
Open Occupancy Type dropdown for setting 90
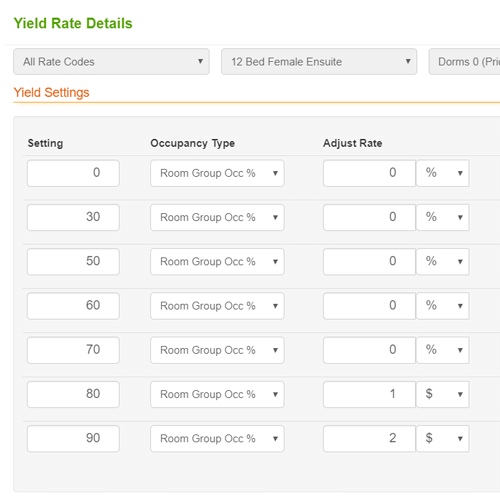click(x=217, y=439)
